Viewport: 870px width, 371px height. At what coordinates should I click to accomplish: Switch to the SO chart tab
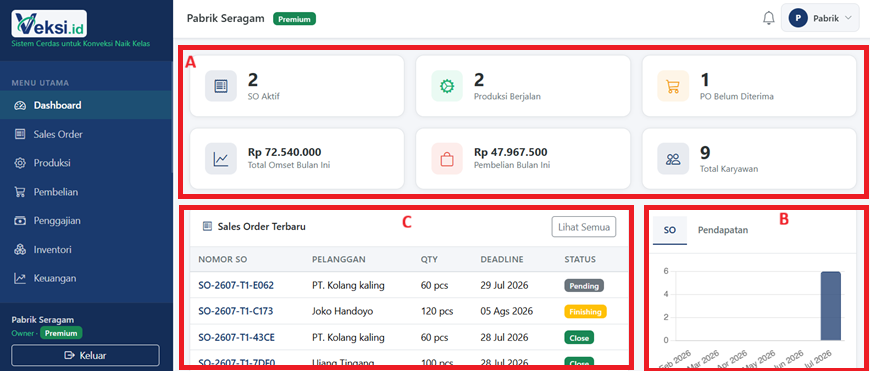670,230
